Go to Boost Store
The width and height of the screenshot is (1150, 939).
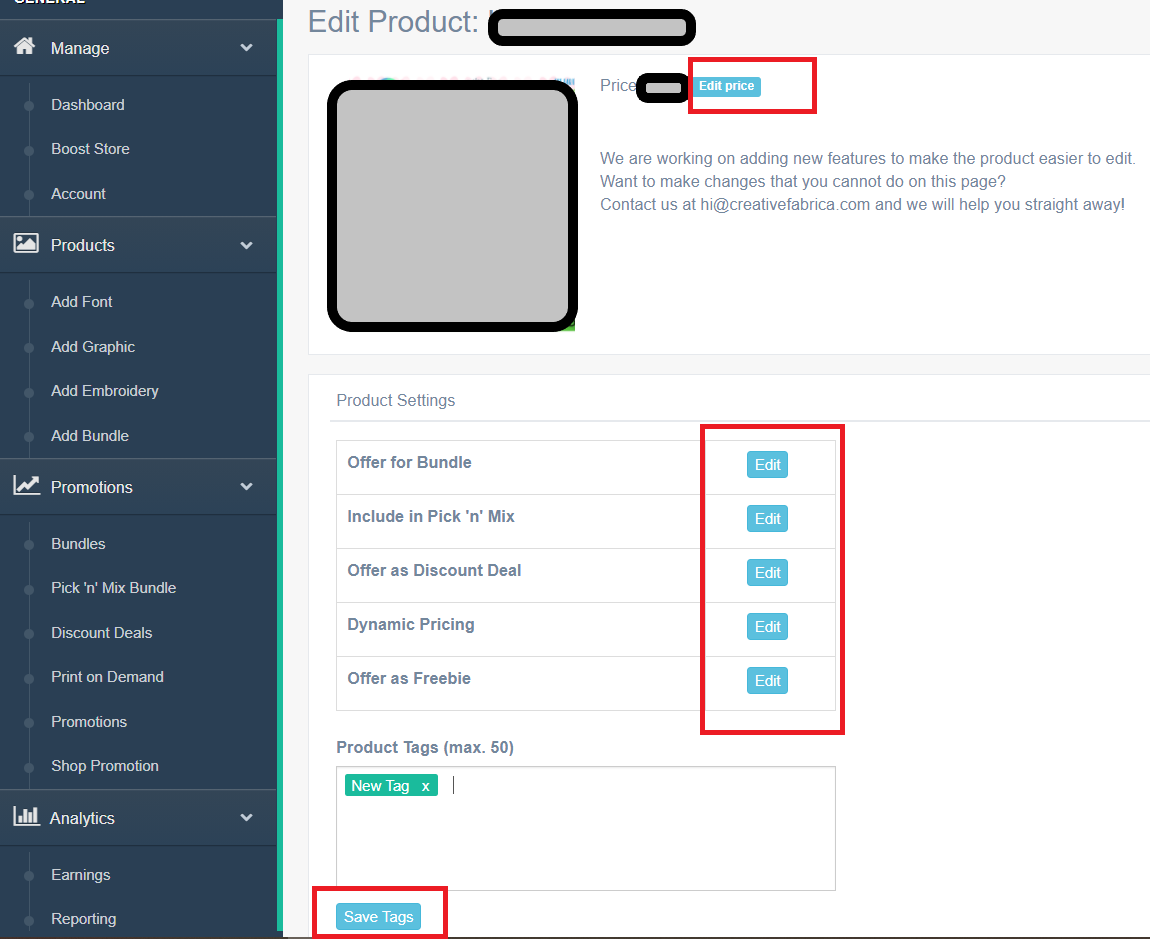(90, 149)
